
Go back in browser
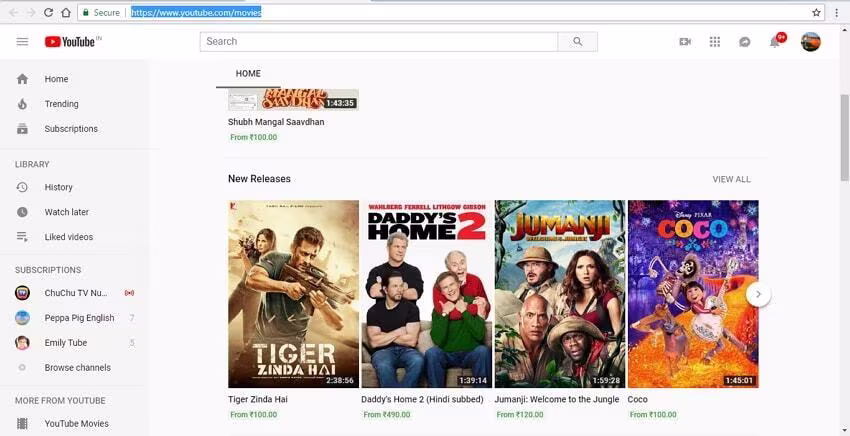coord(14,12)
